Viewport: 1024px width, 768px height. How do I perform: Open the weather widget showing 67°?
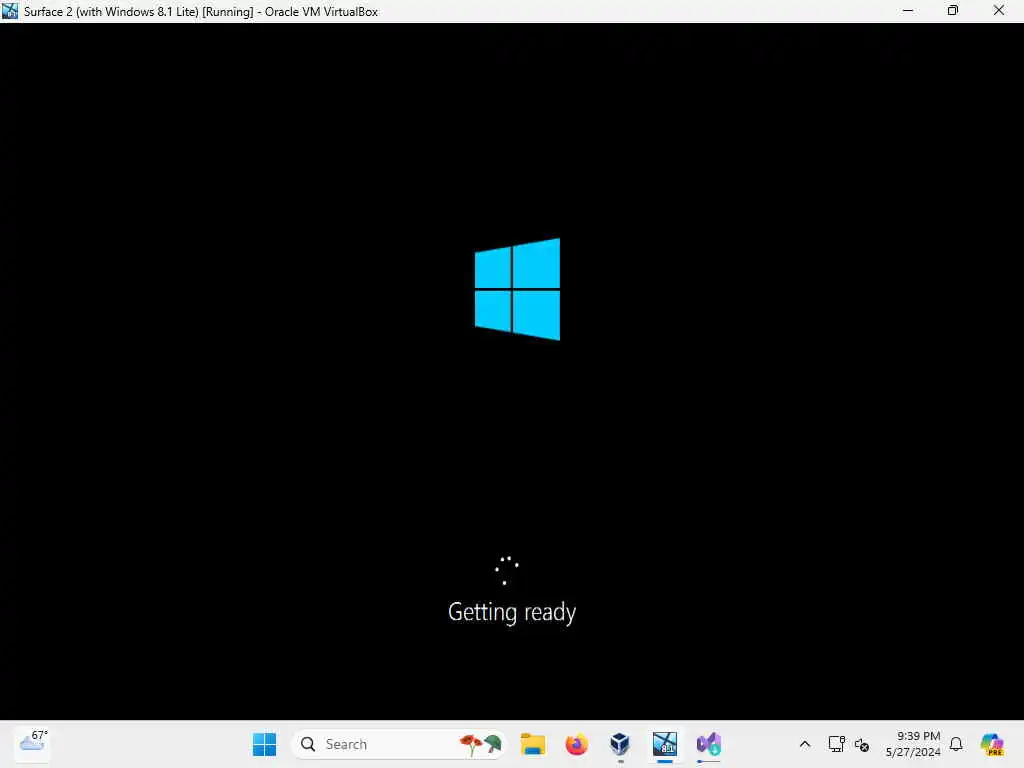pos(33,744)
